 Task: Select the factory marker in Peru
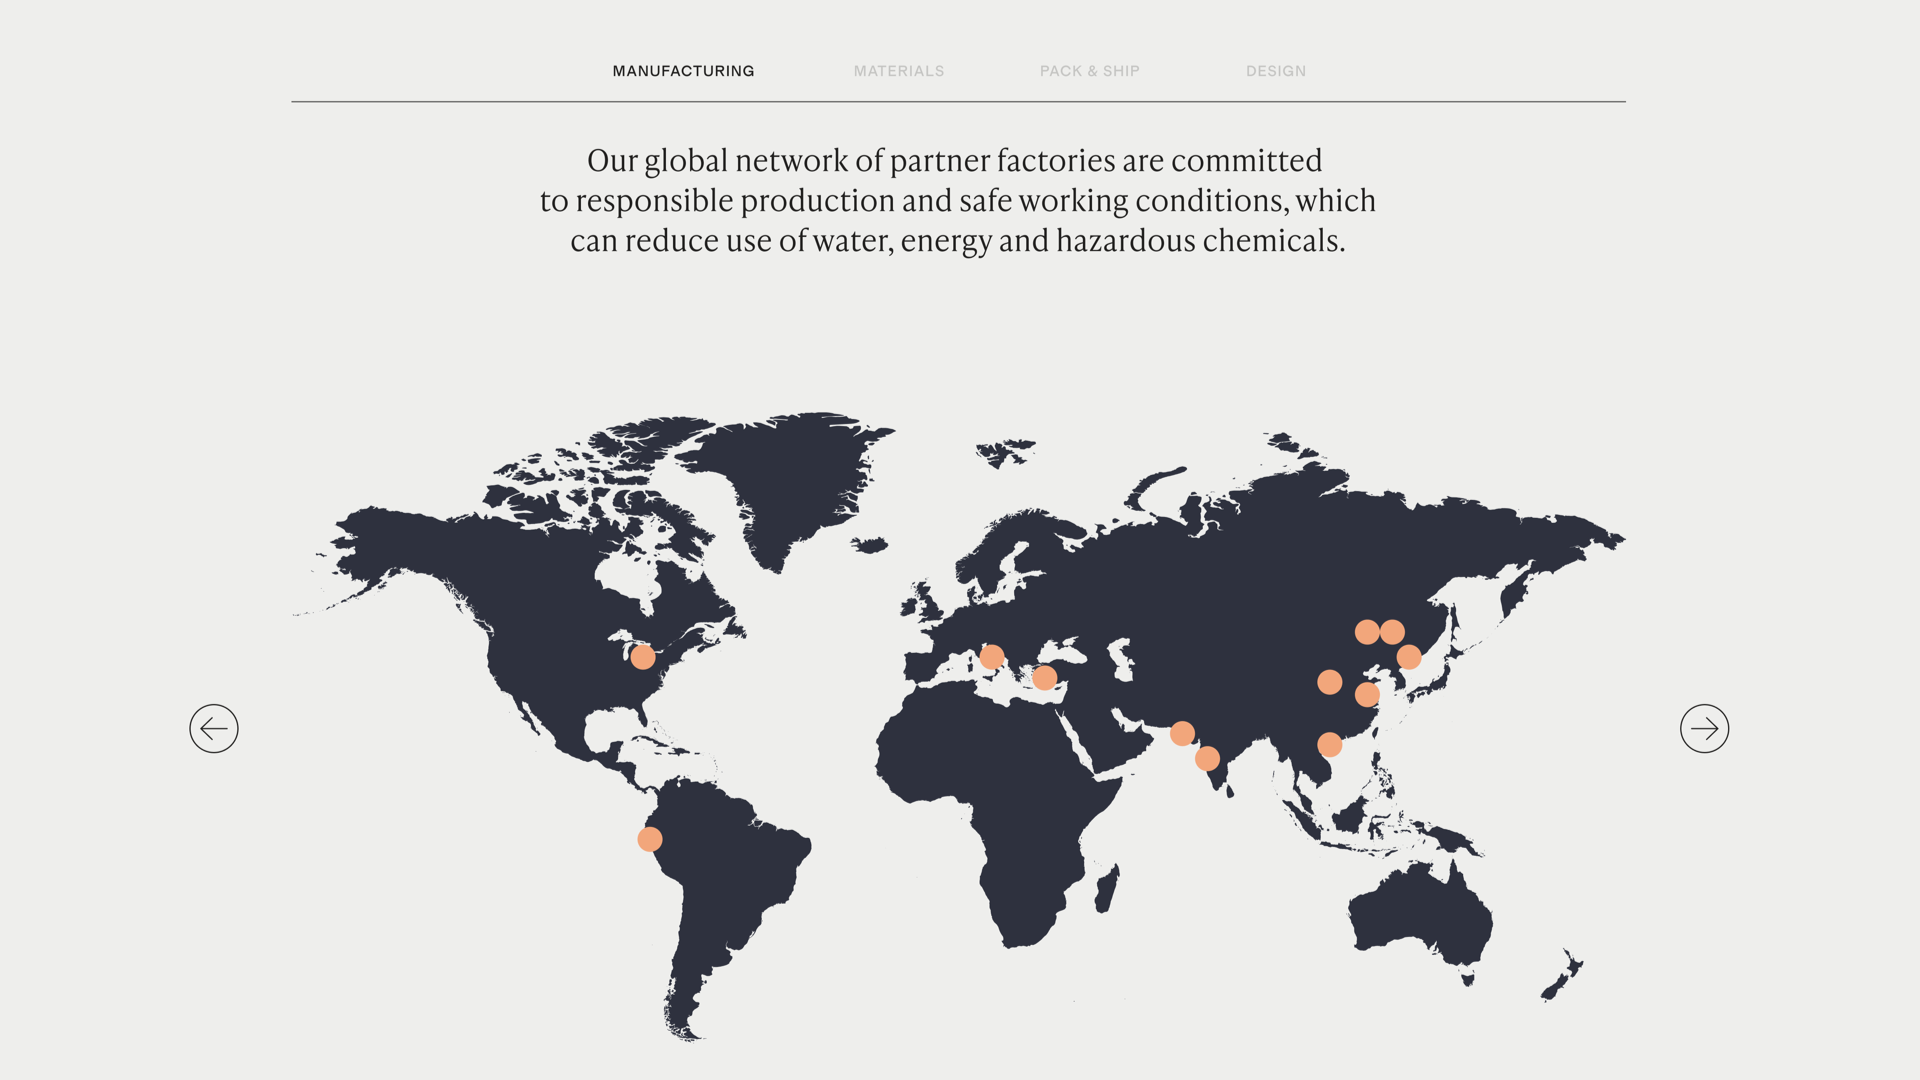650,839
